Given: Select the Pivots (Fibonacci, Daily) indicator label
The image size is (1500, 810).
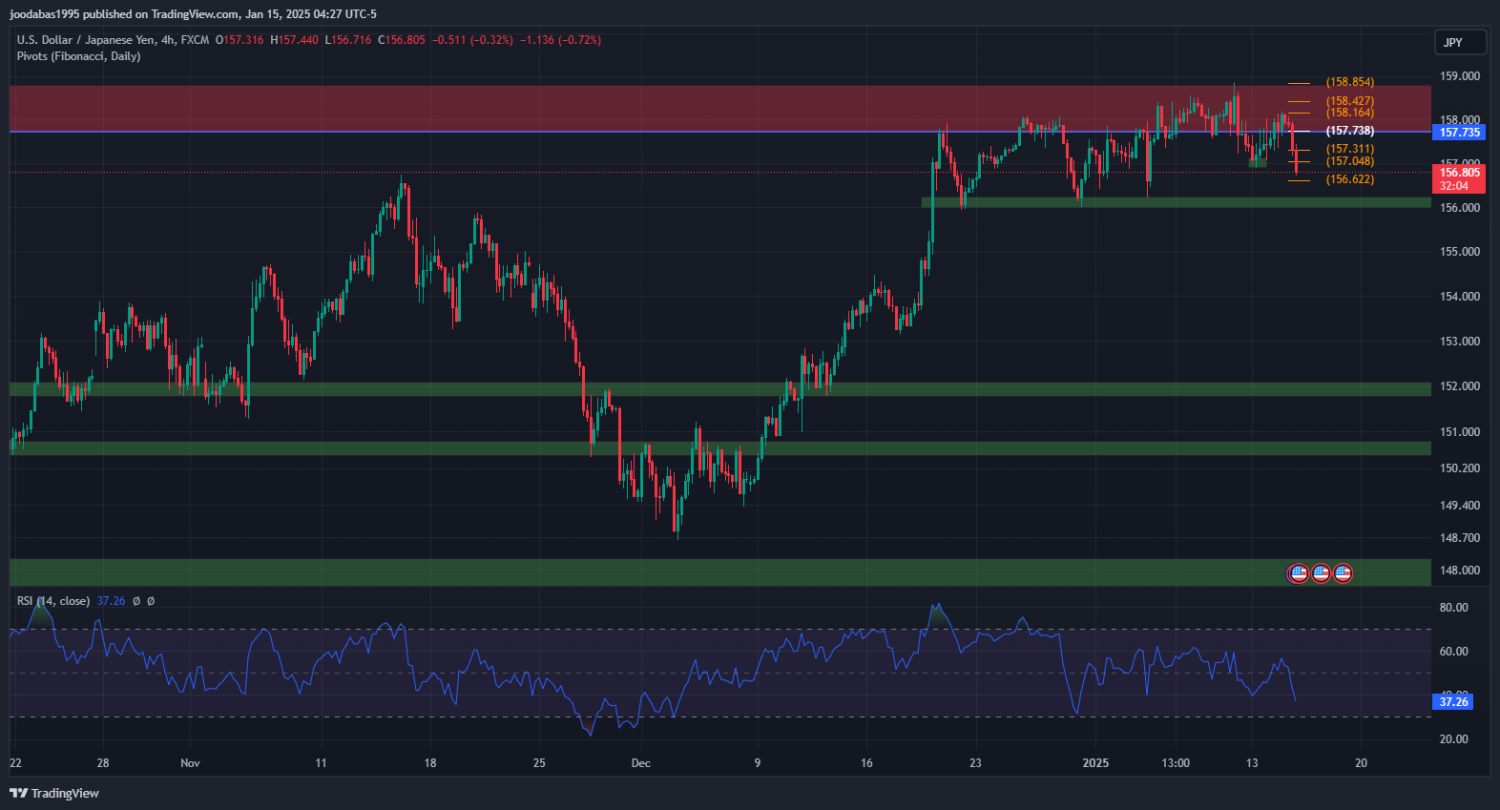Looking at the screenshot, I should point(78,56).
